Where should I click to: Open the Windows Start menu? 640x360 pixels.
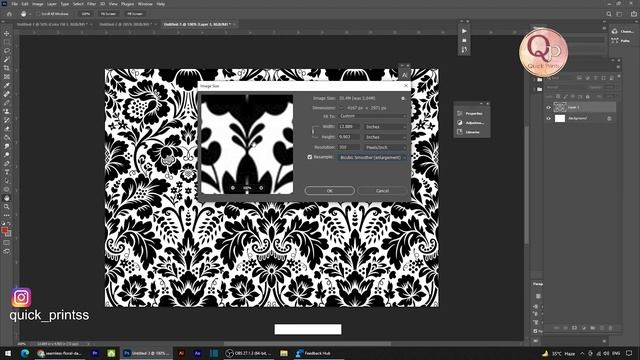point(7,353)
